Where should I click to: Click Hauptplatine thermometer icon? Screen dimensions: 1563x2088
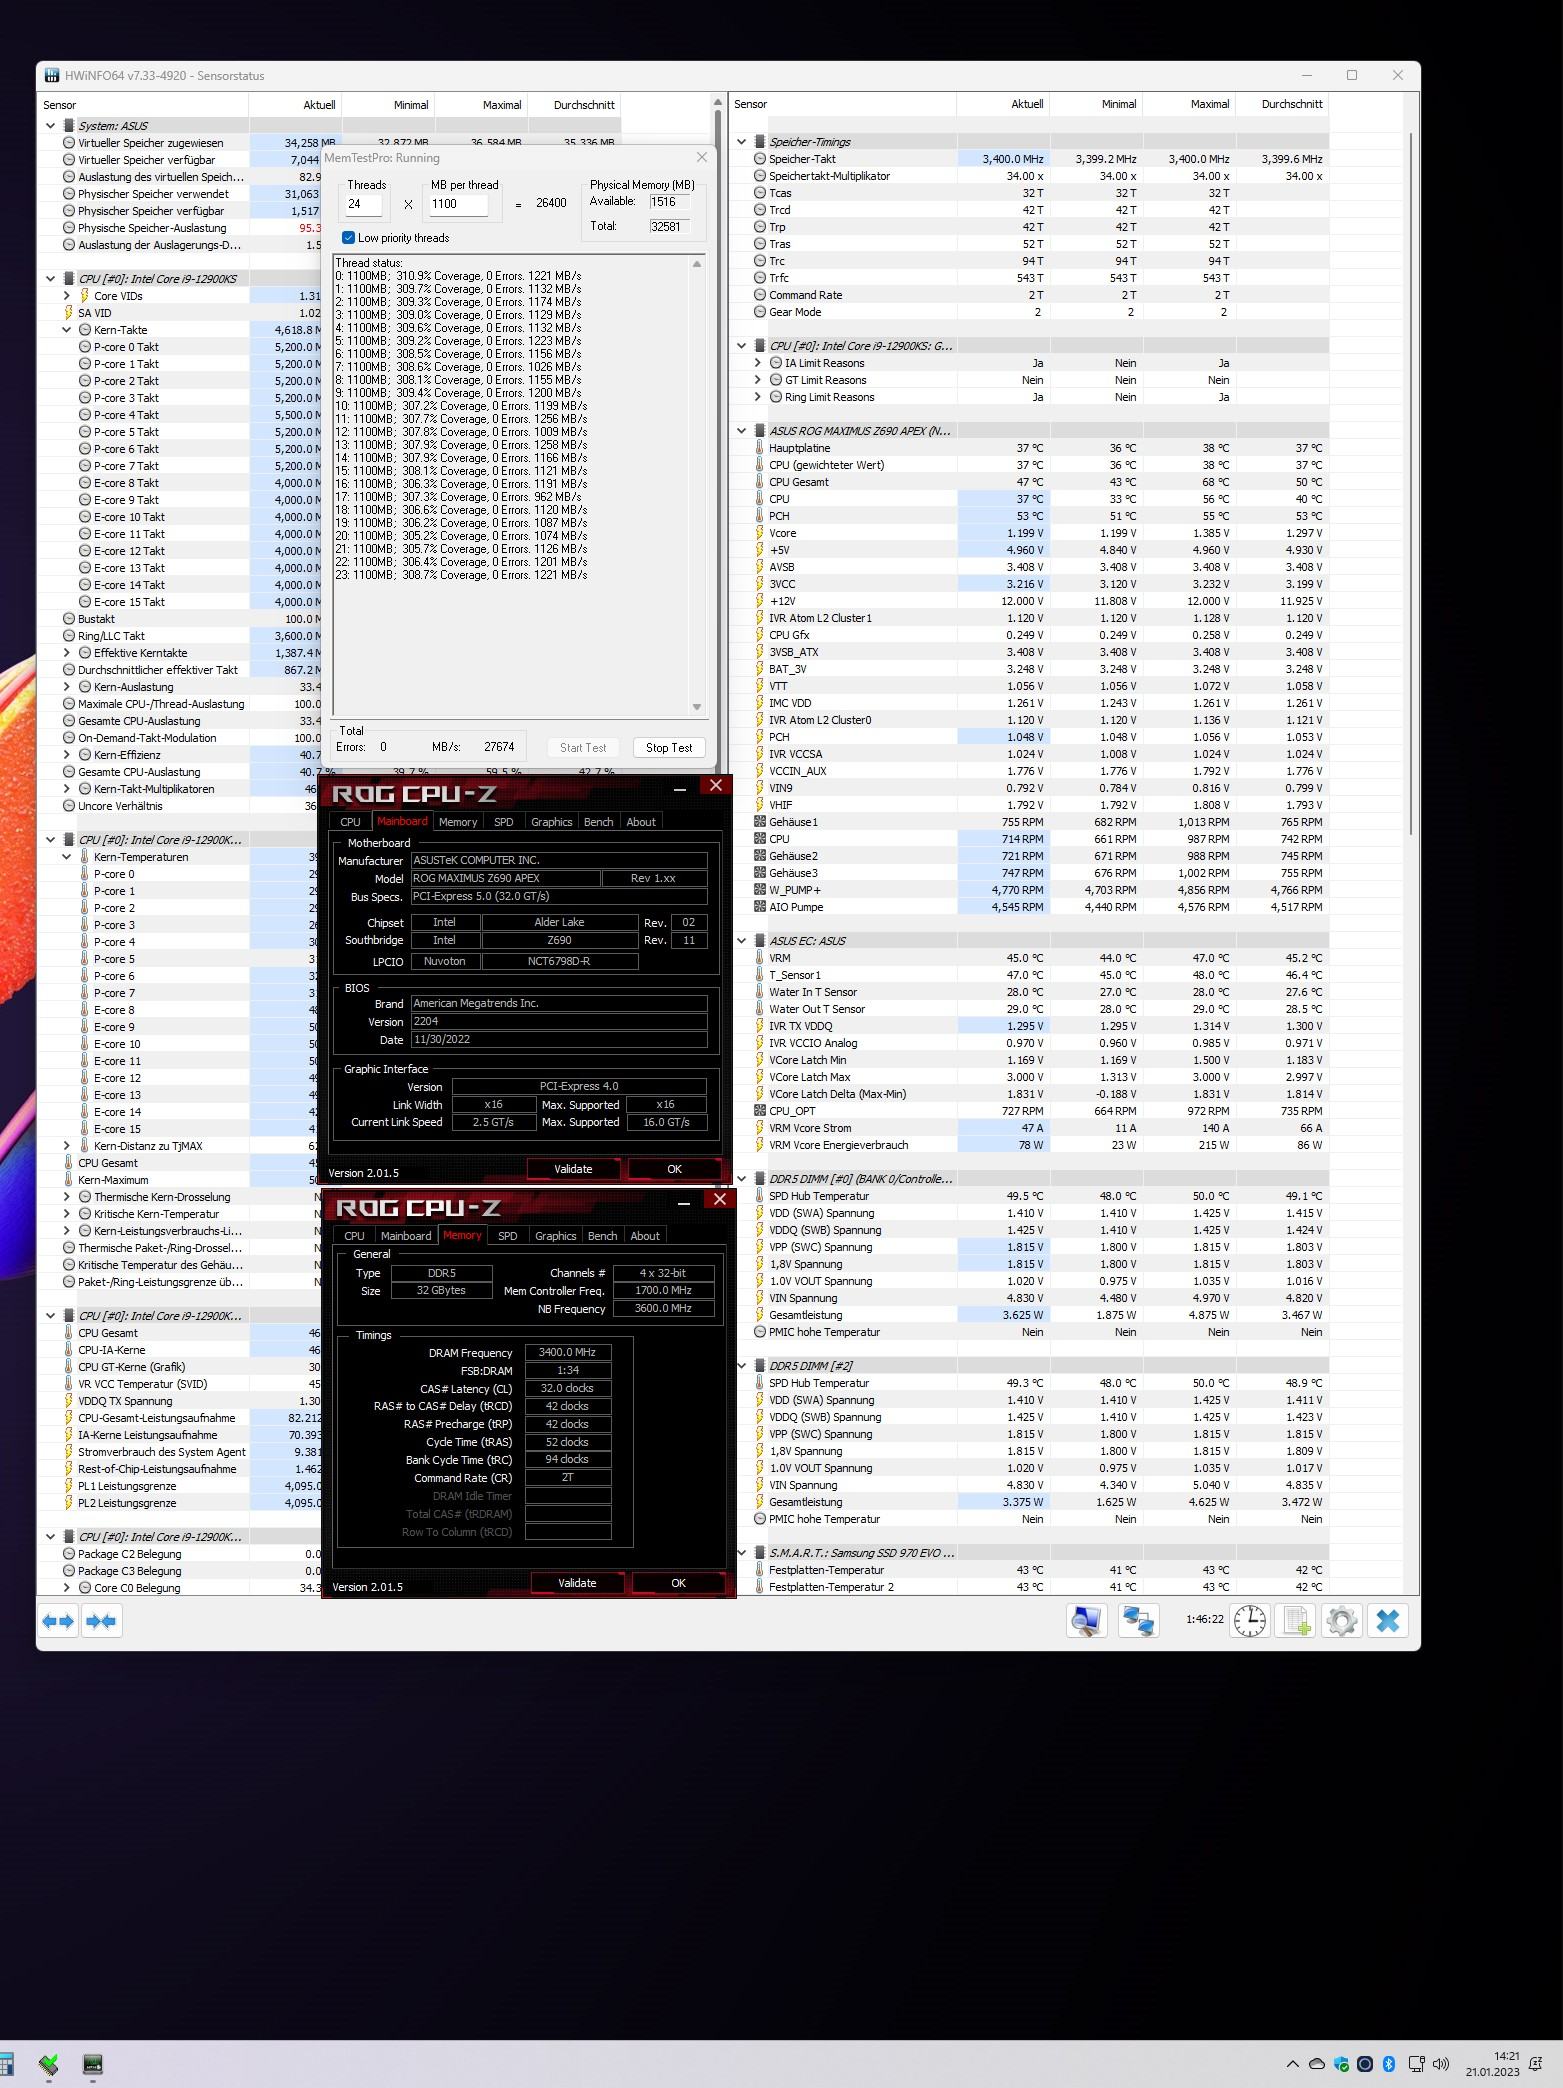click(759, 448)
